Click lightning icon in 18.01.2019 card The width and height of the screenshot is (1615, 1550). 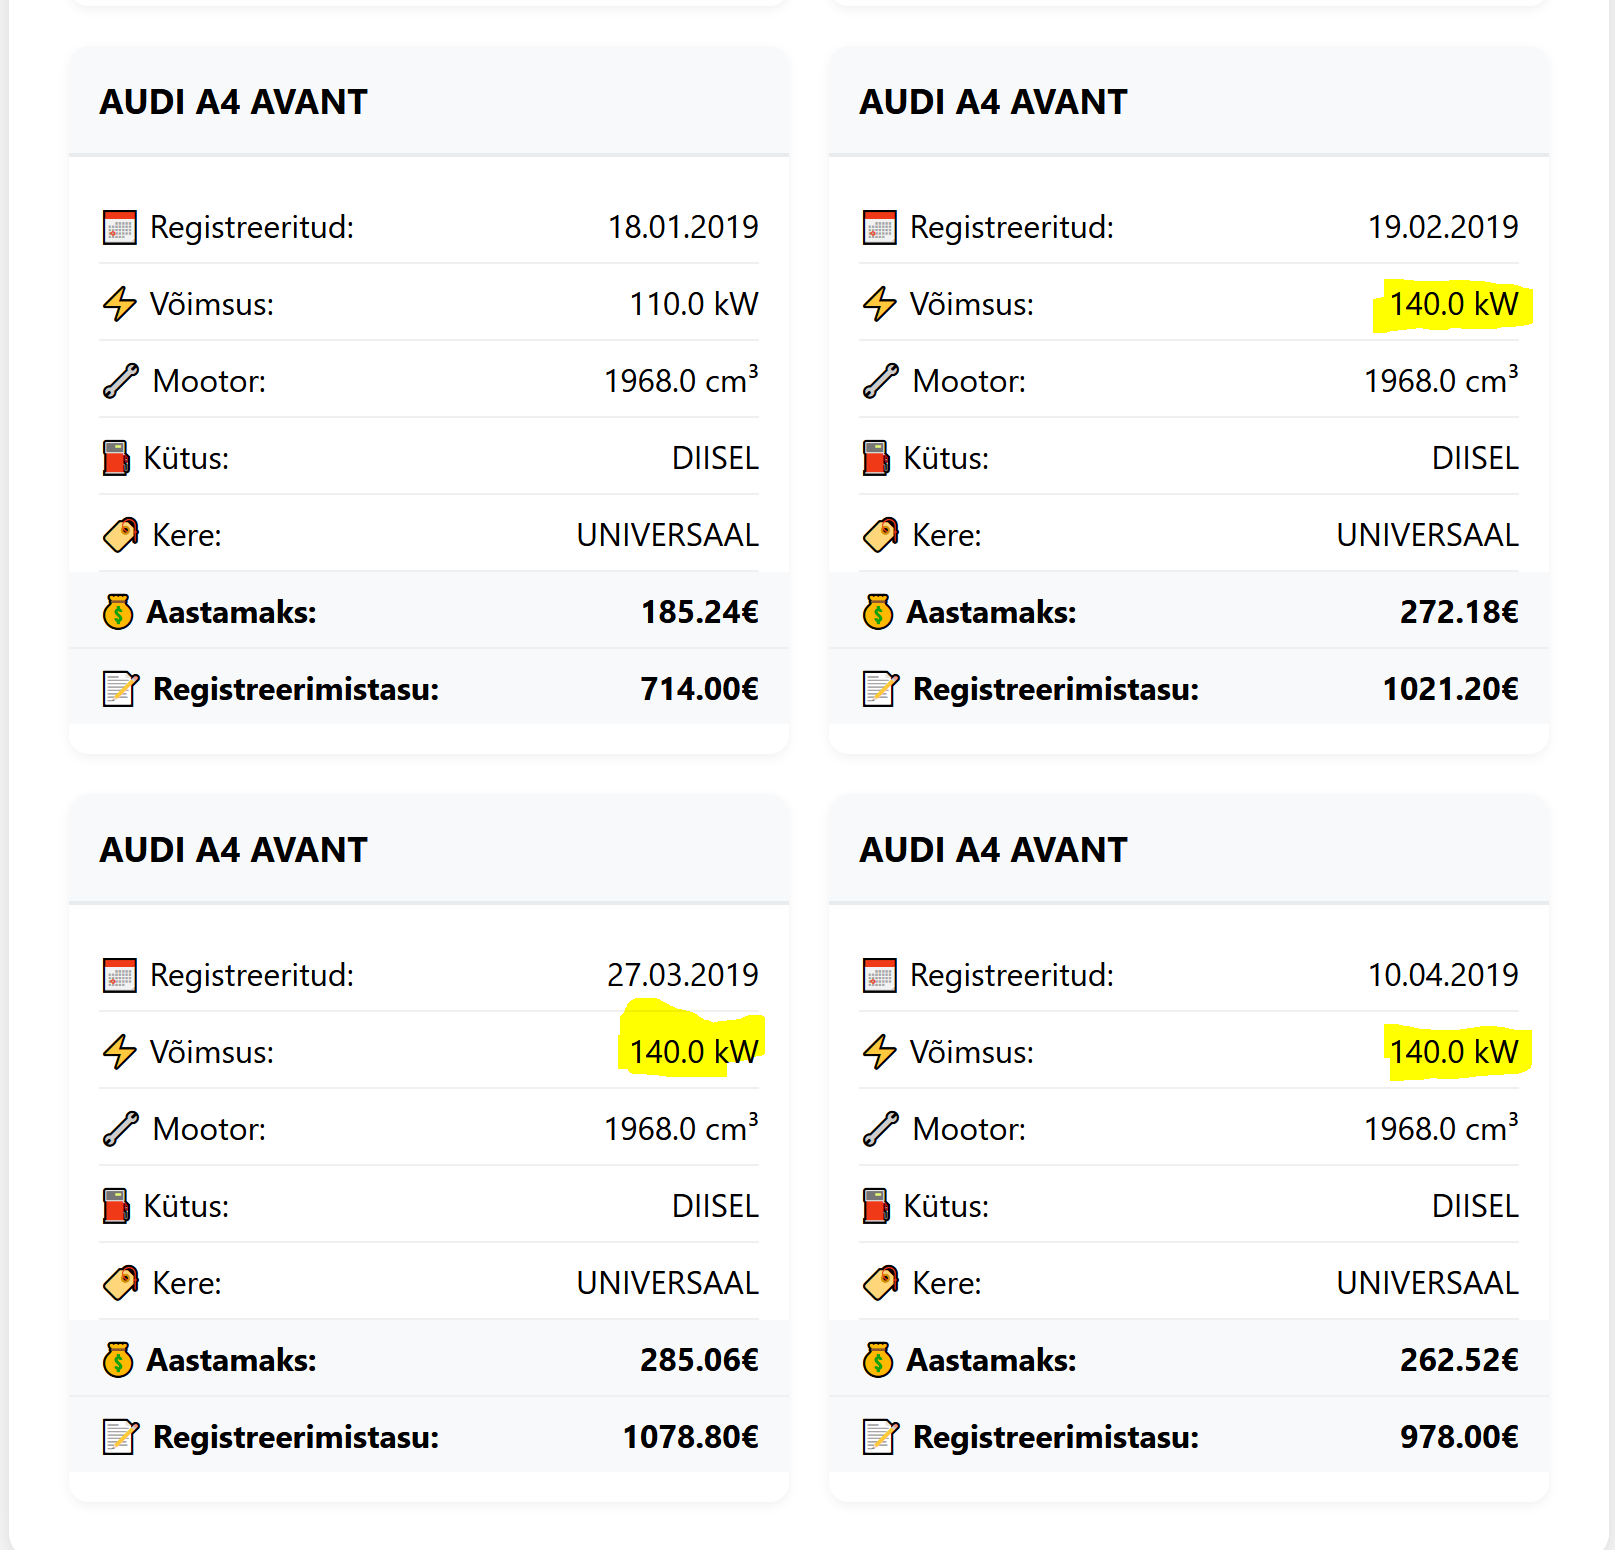click(119, 304)
